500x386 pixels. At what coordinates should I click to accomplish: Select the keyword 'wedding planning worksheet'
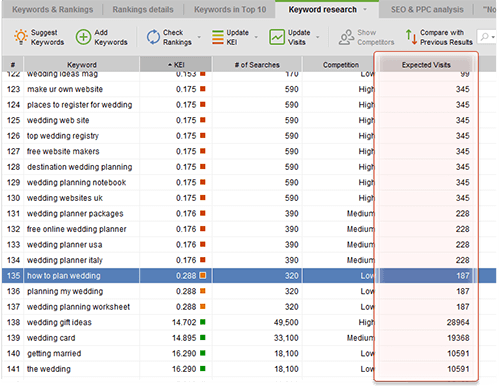78,307
